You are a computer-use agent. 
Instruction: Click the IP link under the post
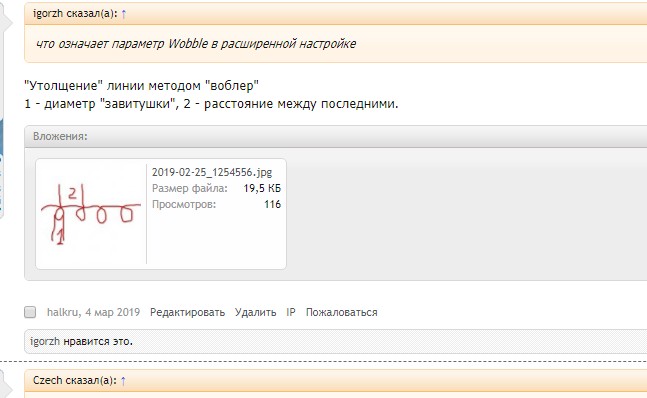[291, 312]
